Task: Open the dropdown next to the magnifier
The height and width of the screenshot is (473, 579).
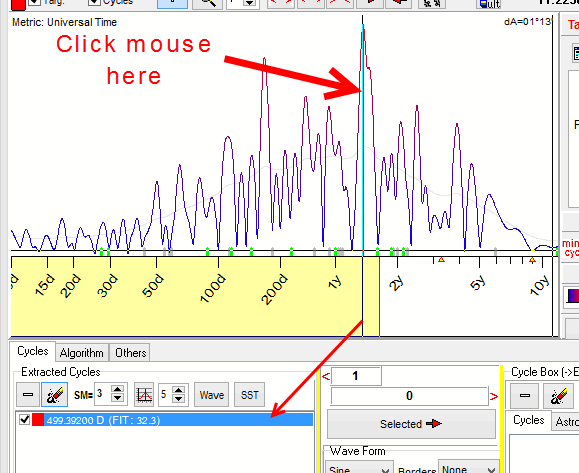Action: click(250, 3)
